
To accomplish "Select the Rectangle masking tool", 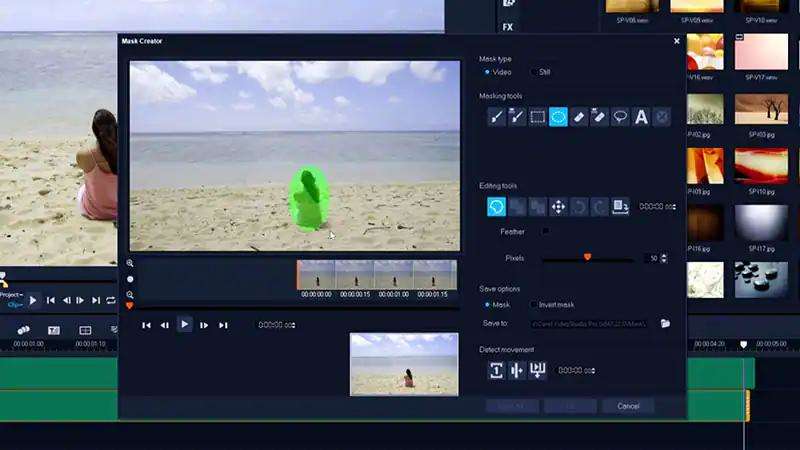I will [x=538, y=117].
